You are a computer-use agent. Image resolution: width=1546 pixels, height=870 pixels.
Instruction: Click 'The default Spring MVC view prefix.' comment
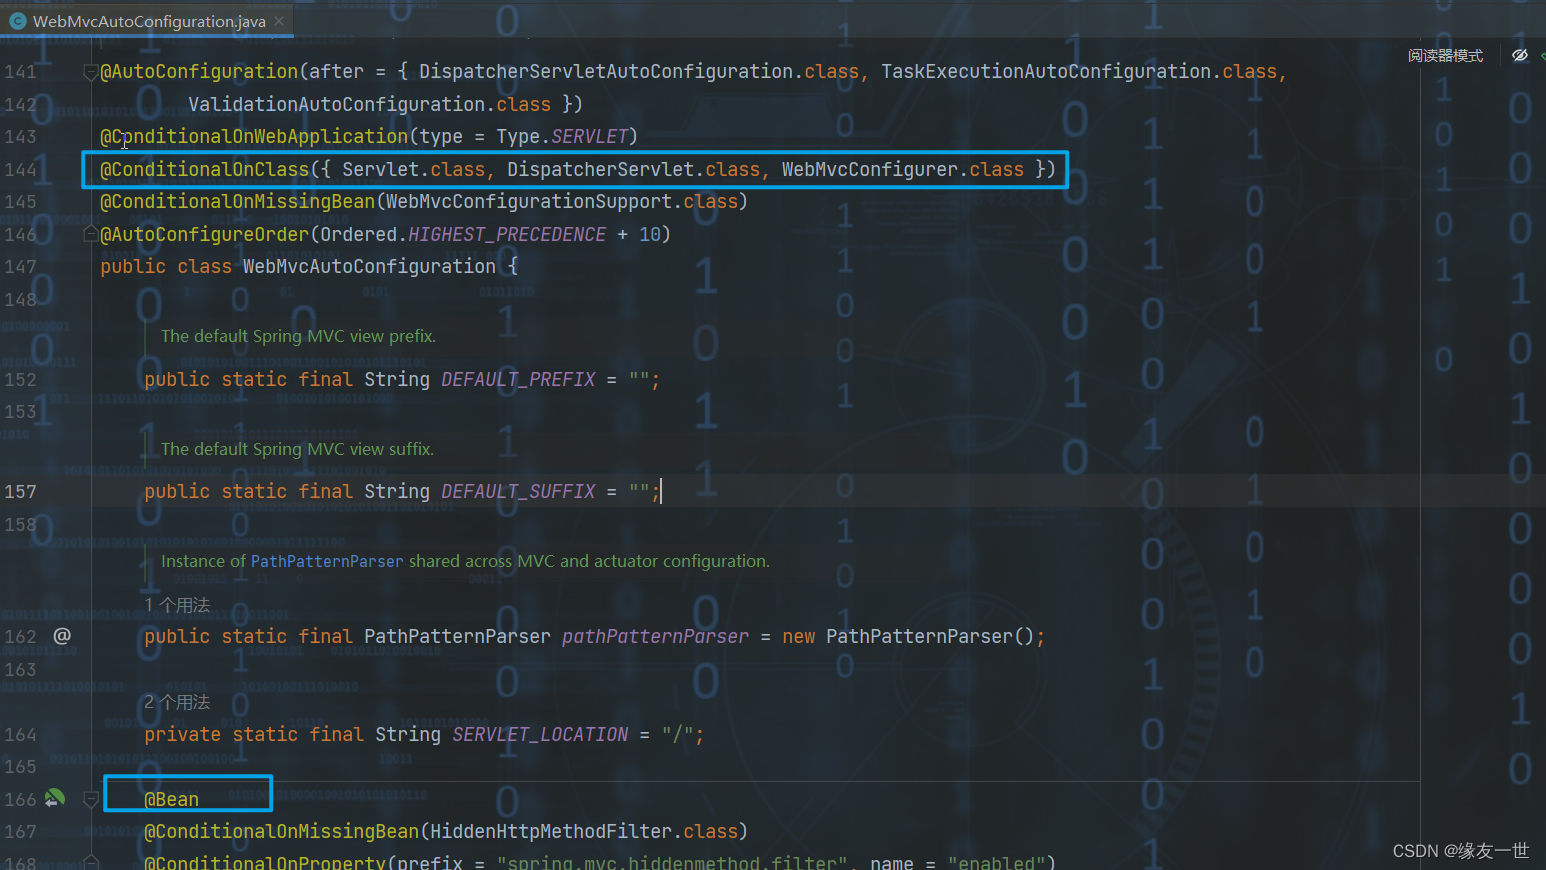[x=298, y=336]
